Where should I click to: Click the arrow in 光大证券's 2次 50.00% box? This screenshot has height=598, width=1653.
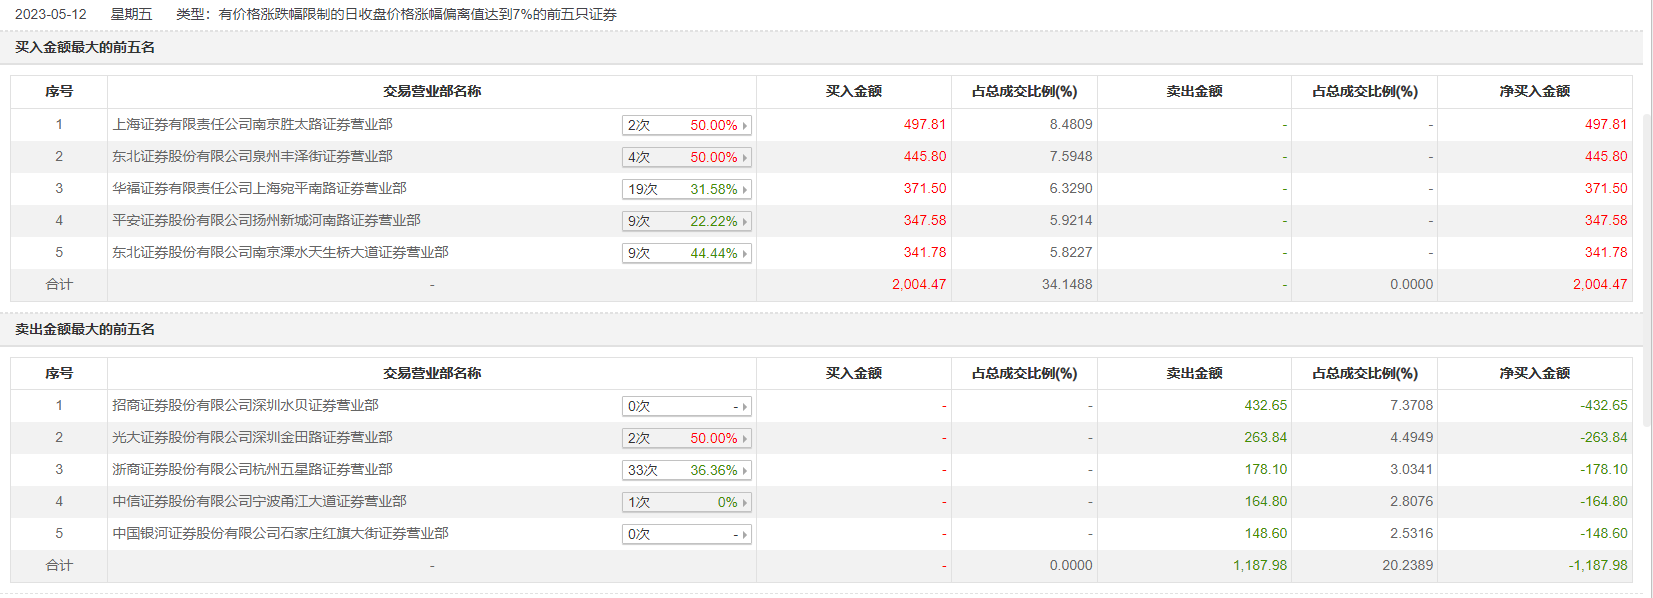click(745, 439)
